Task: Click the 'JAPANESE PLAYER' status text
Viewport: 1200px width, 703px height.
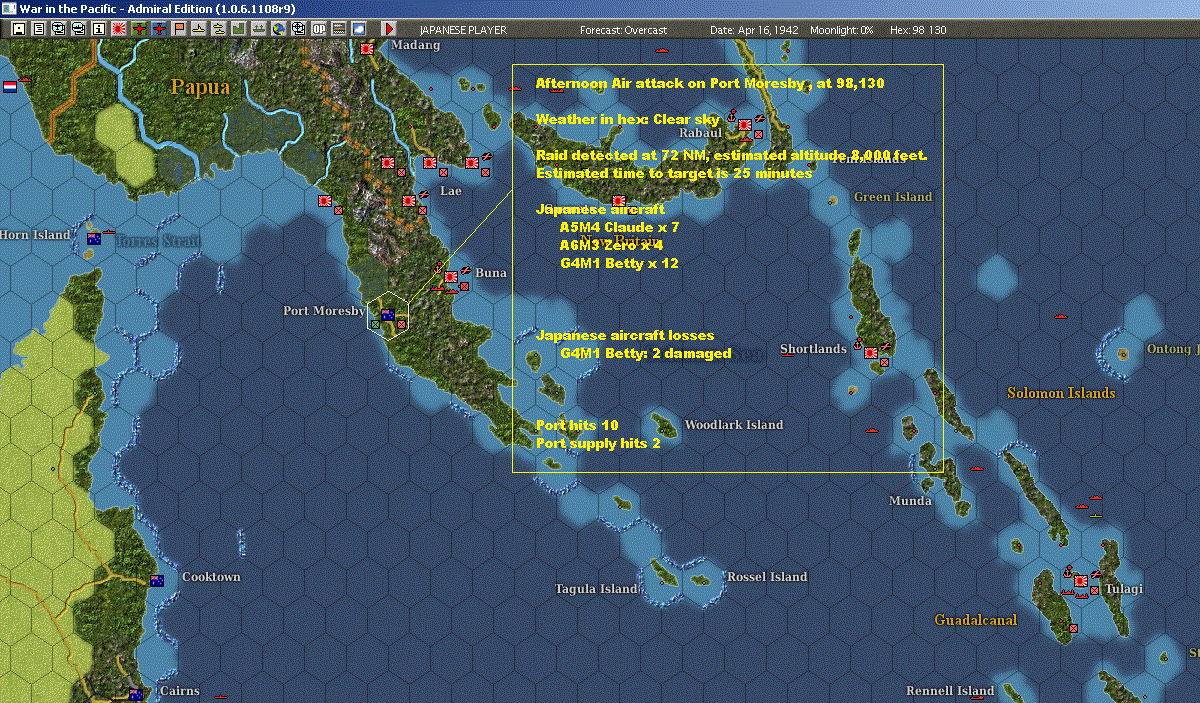Action: tap(463, 30)
